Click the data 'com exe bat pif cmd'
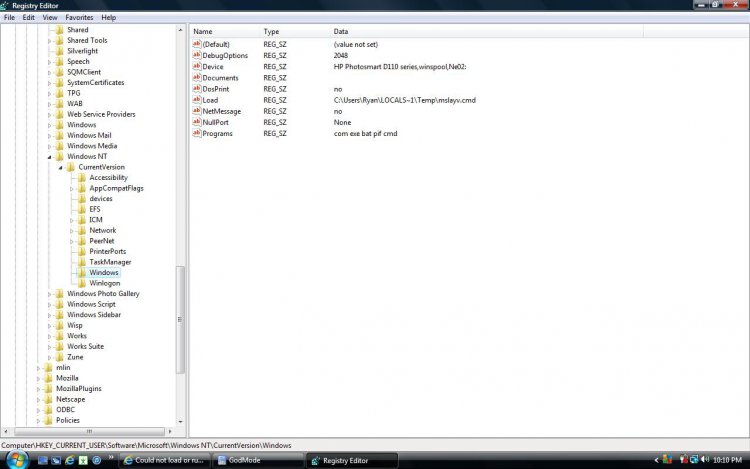 365,133
